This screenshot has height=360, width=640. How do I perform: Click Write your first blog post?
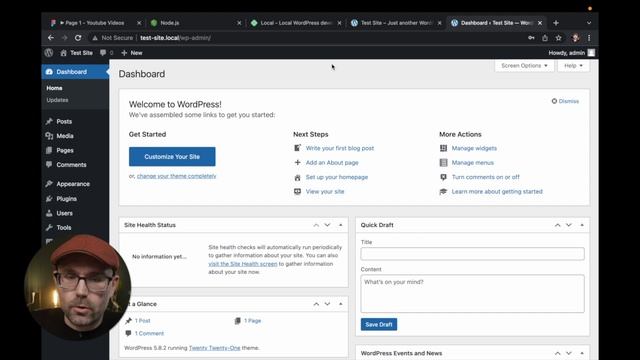click(340, 148)
